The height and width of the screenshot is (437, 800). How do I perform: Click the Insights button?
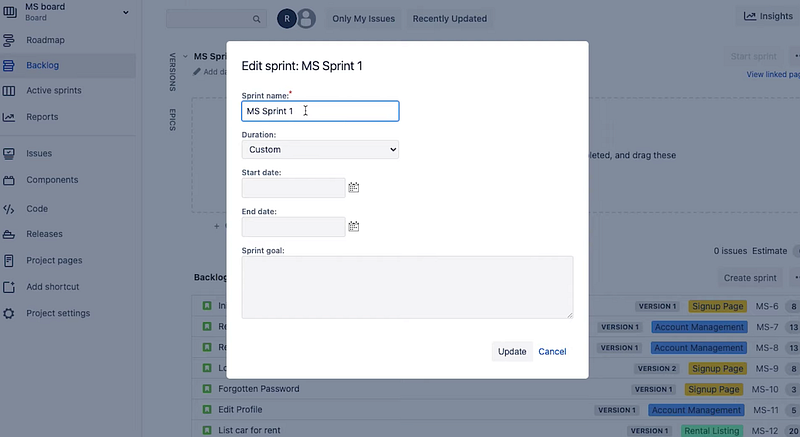pos(768,16)
